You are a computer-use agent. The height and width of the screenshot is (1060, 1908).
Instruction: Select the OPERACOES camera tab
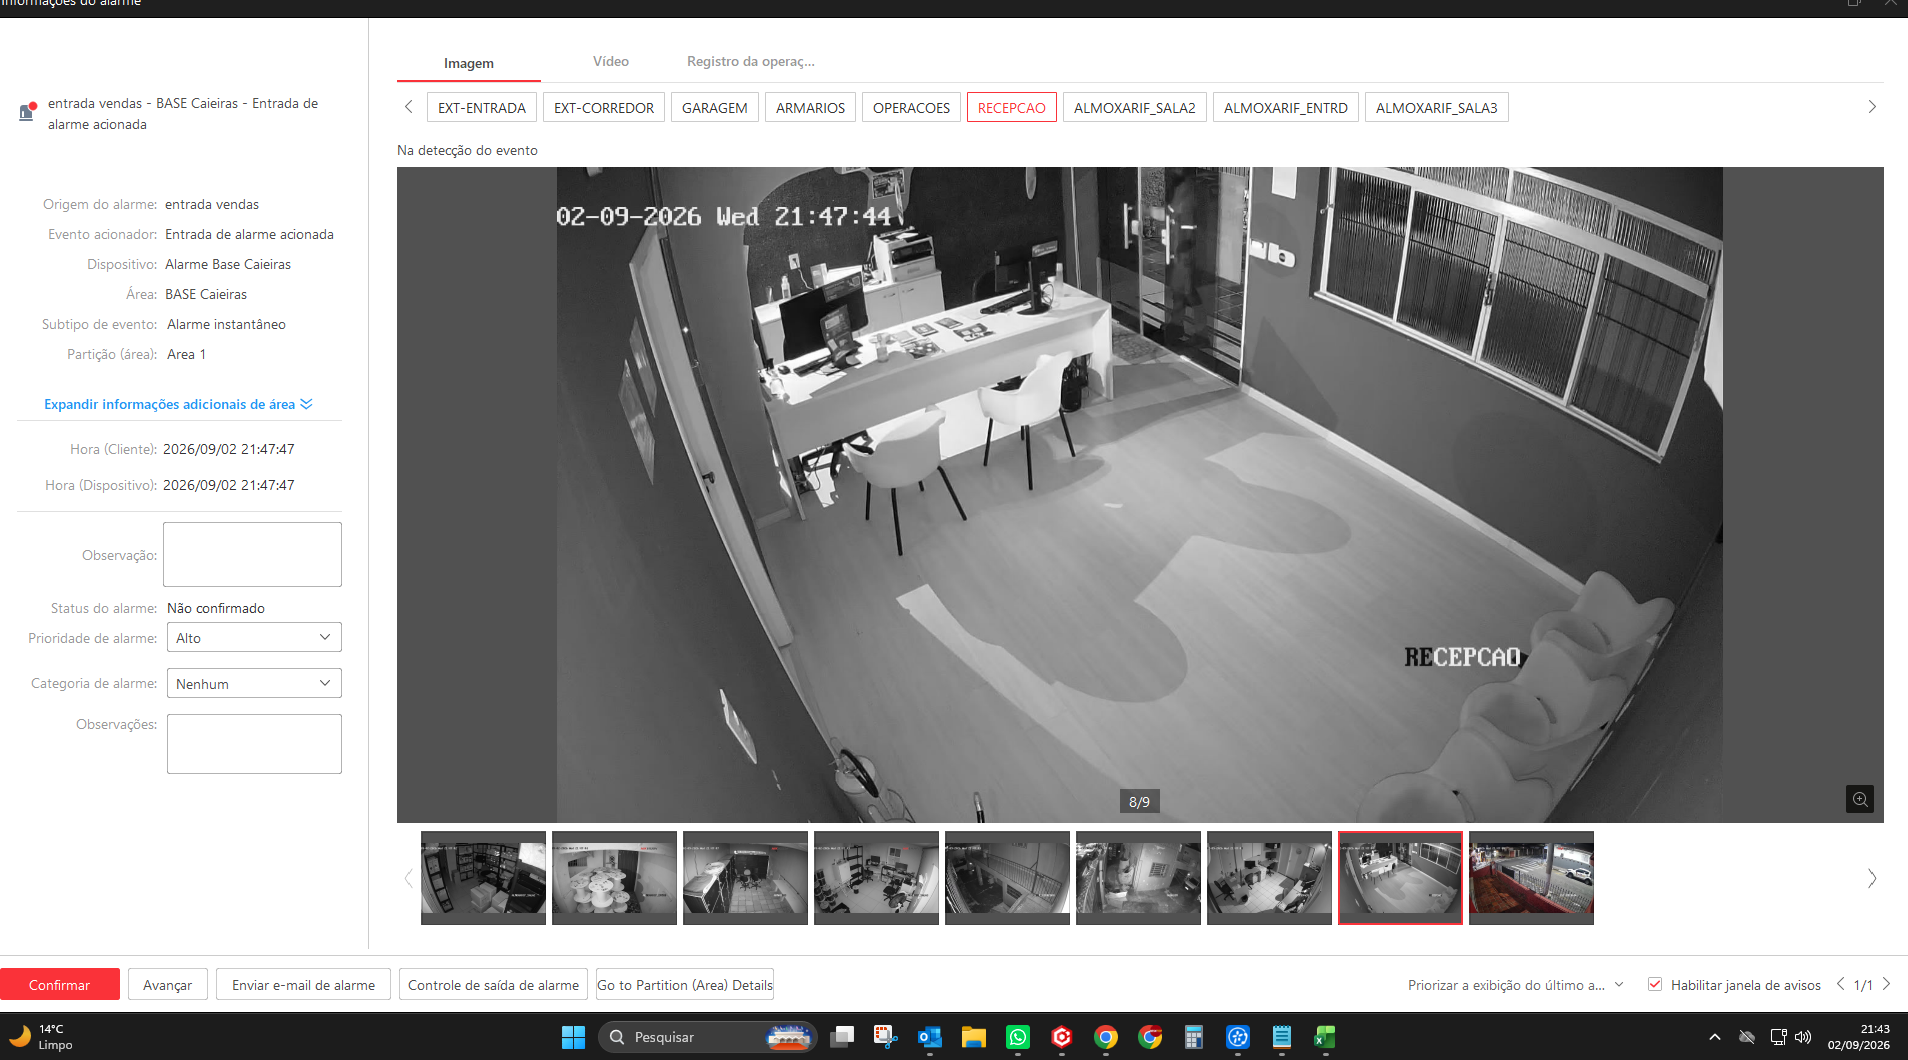click(912, 107)
